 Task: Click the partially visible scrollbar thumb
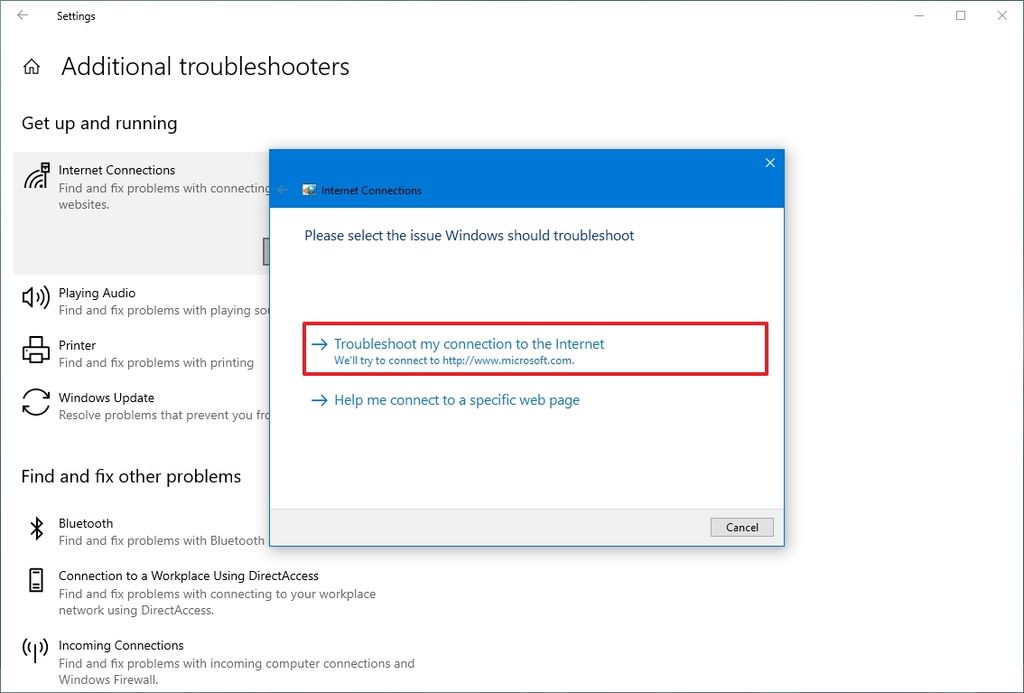[267, 251]
